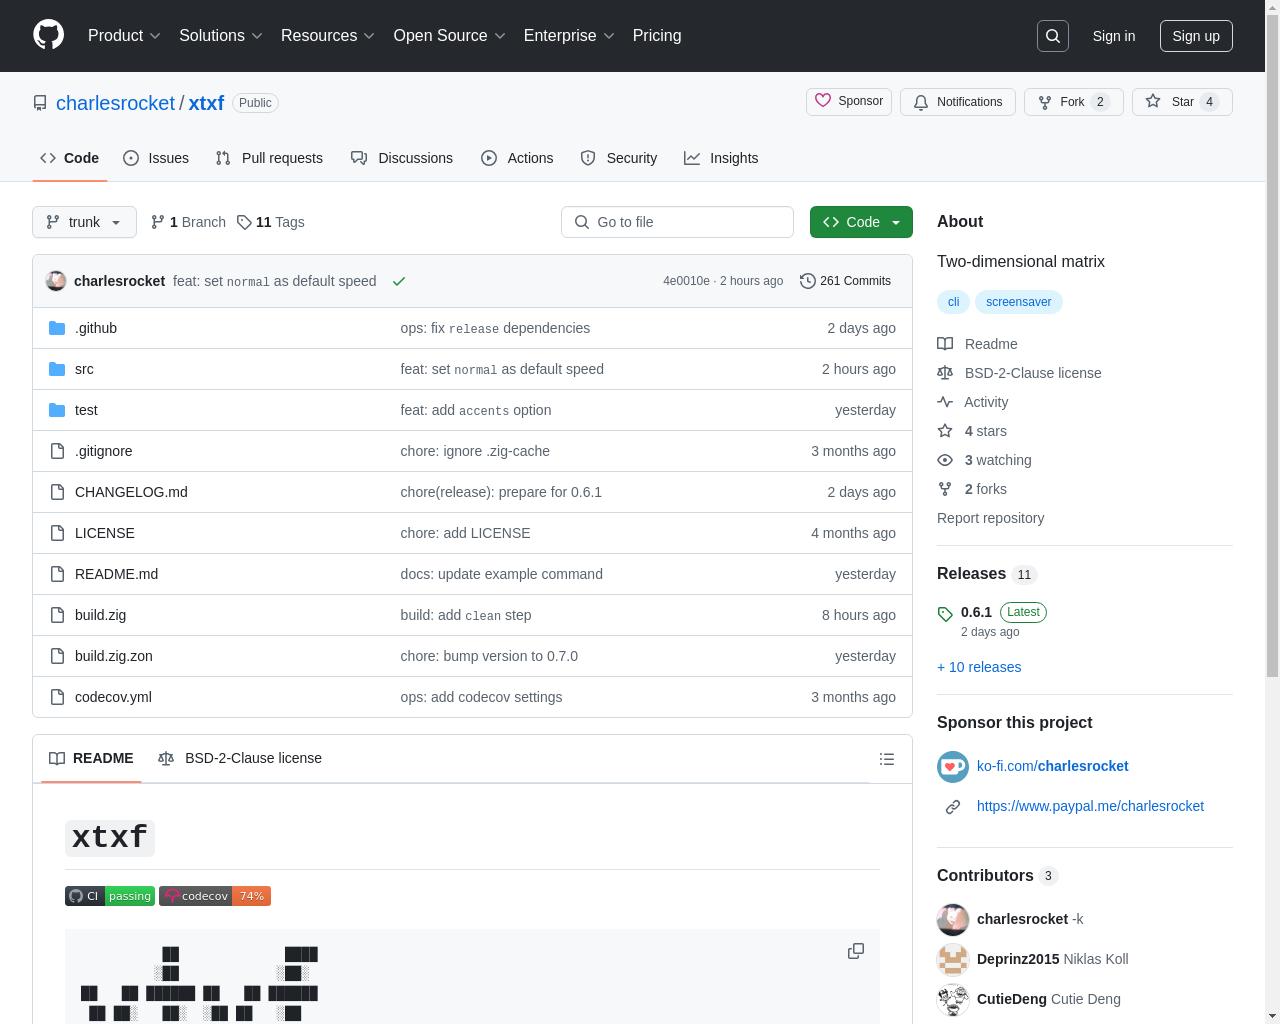Click the LICENSE file icon

(x=57, y=533)
